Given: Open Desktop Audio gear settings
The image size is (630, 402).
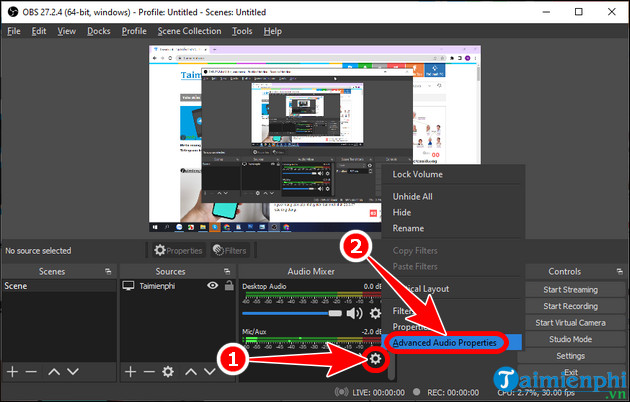Looking at the screenshot, I should pyautogui.click(x=375, y=313).
